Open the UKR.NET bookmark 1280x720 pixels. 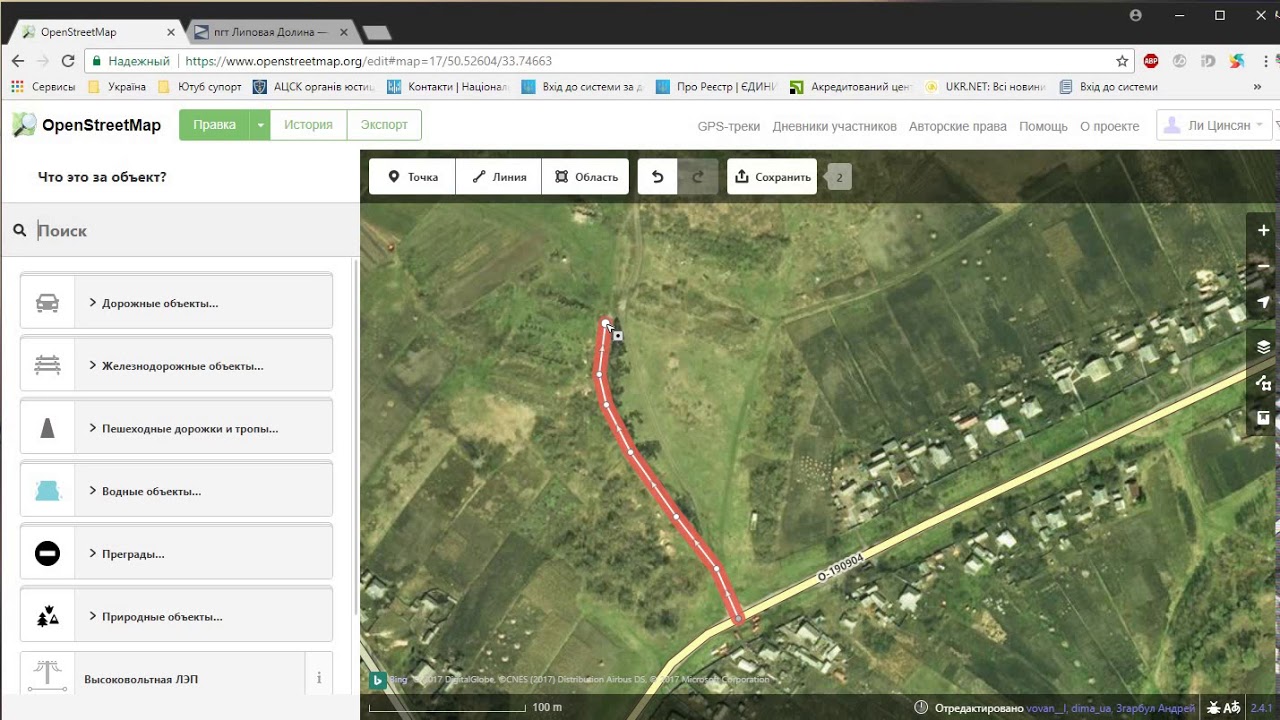click(985, 87)
